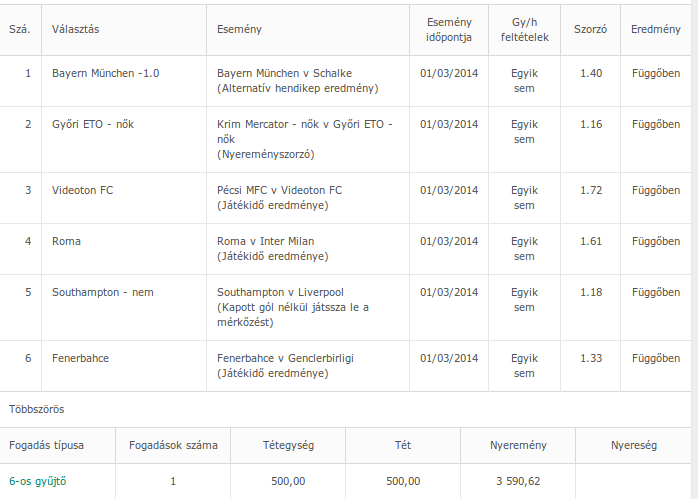698x499 pixels.
Task: Click the Szorzó column header
Action: 590,30
